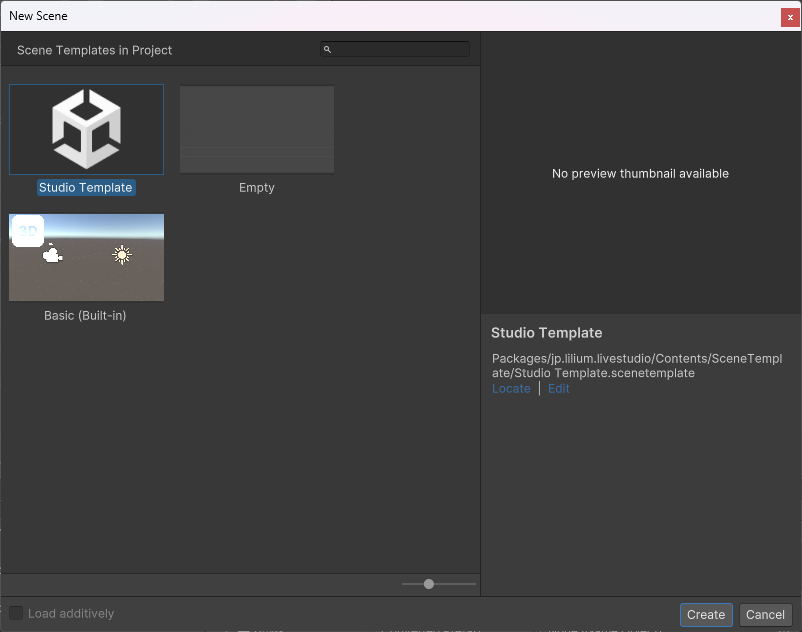Click the Studio Template title in details pane

547,333
